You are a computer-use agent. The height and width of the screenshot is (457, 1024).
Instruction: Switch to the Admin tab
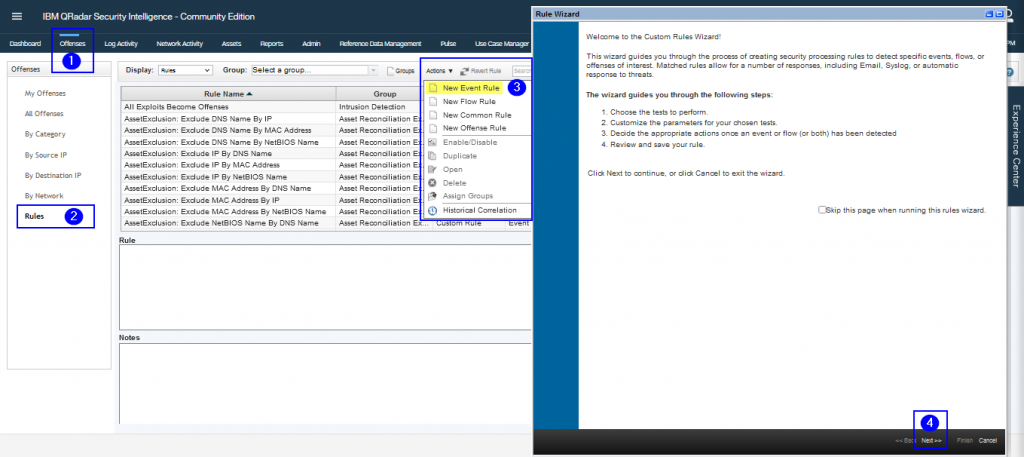312,44
